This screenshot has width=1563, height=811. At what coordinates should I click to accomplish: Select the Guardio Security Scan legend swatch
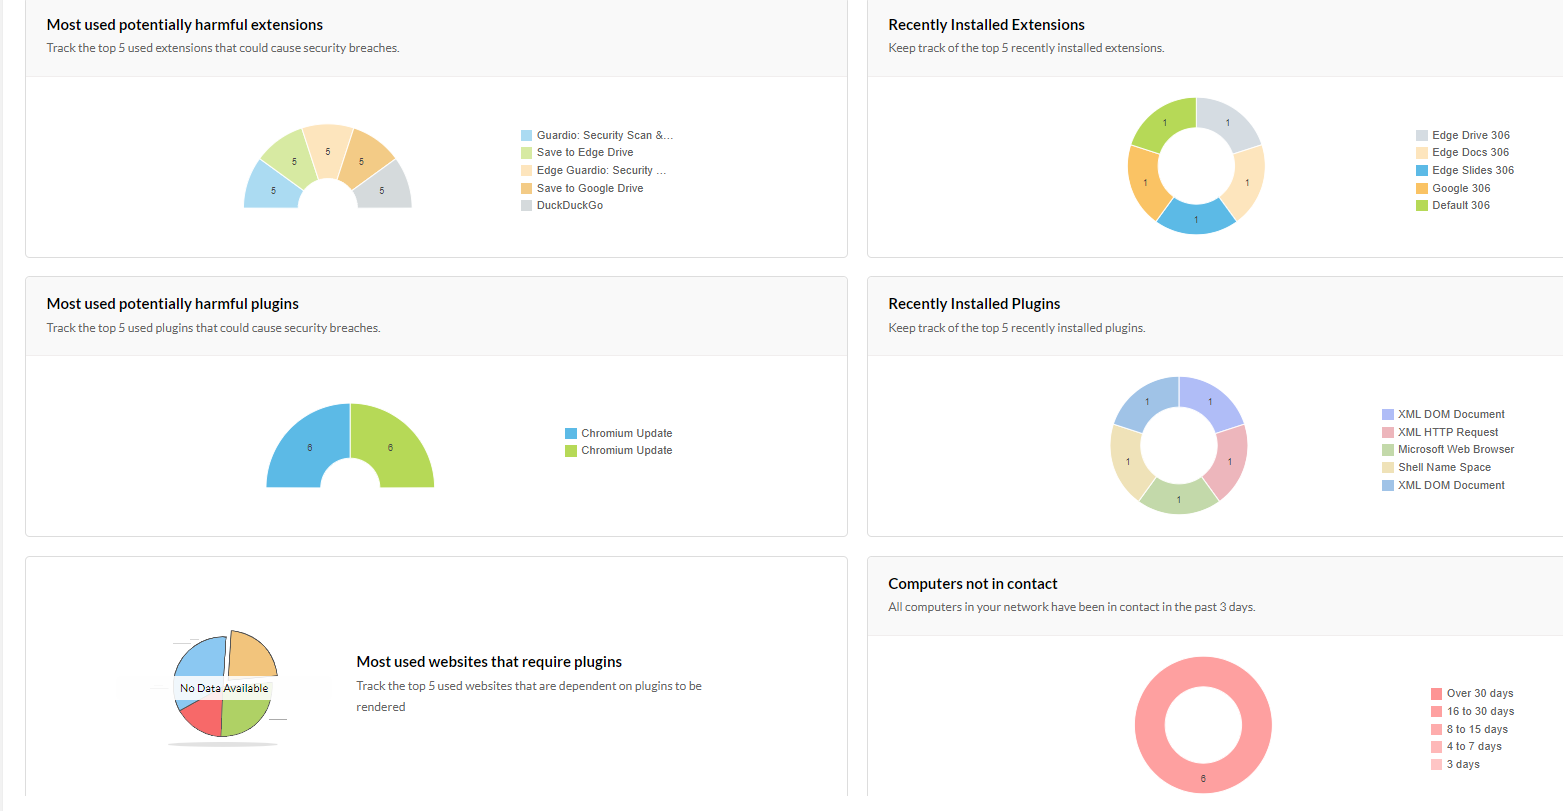click(x=525, y=134)
